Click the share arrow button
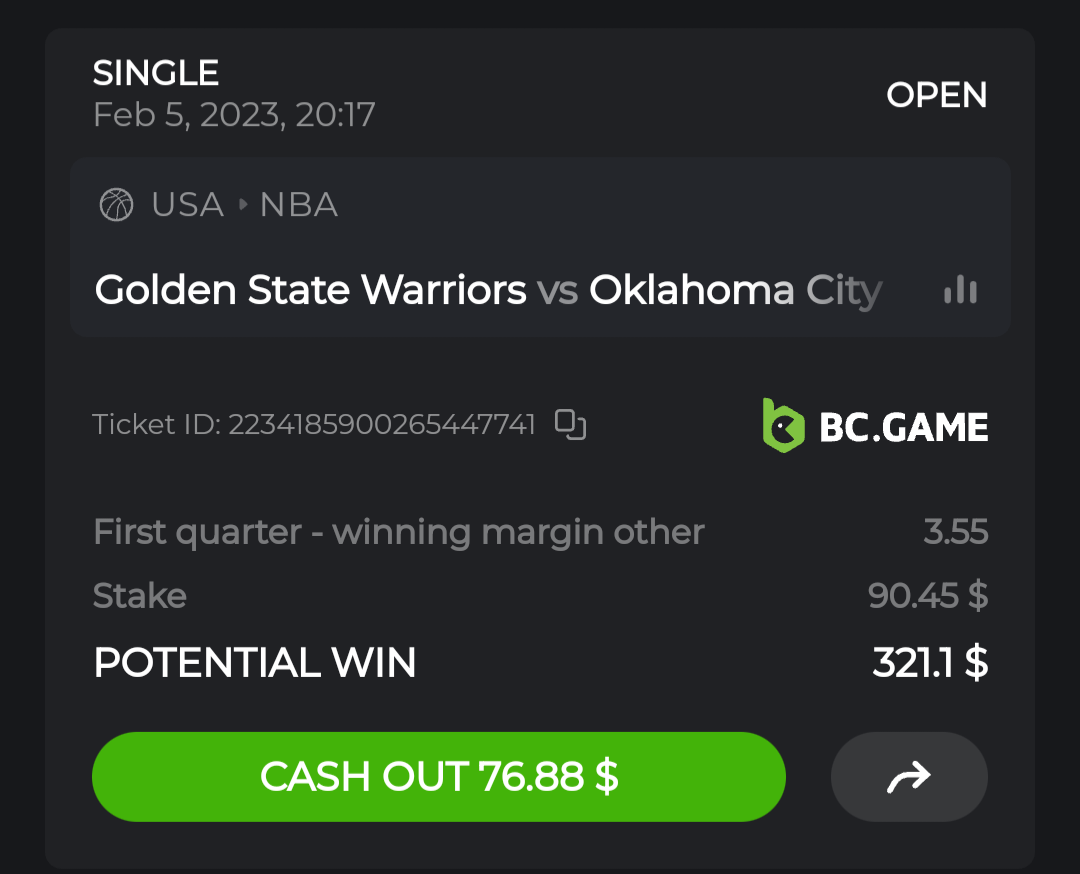 909,777
